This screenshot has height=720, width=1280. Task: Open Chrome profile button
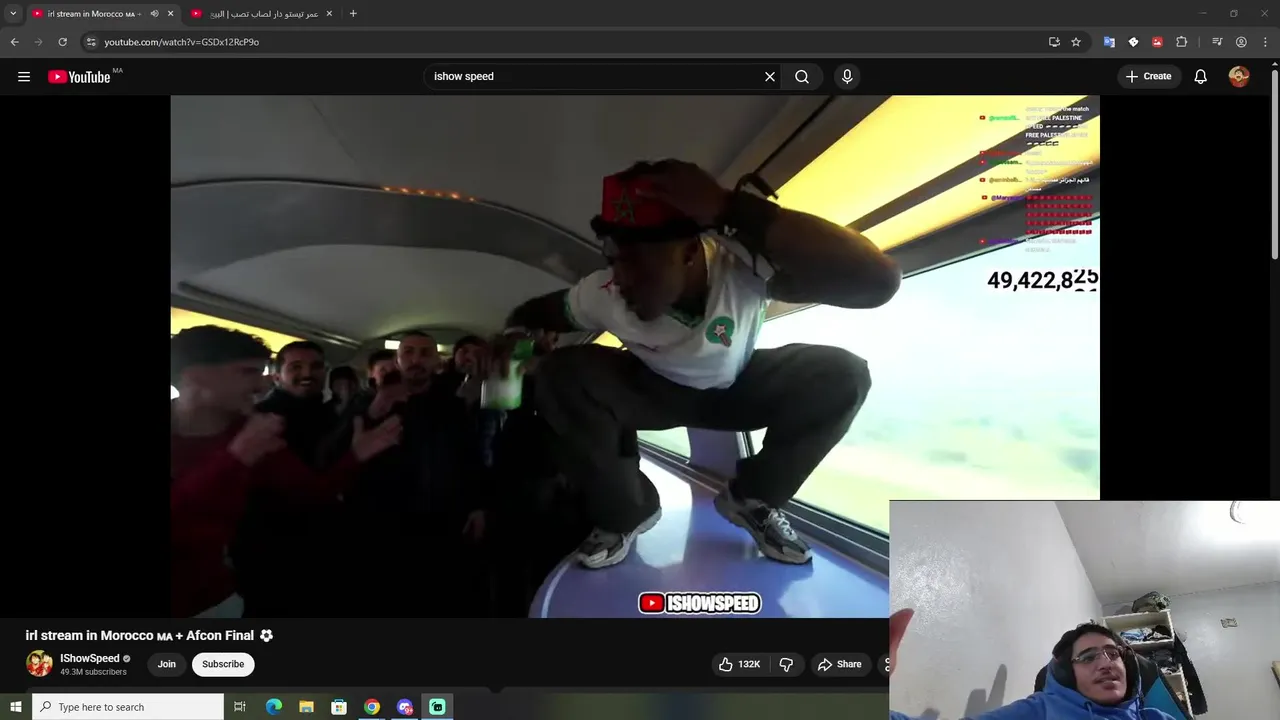(1241, 42)
